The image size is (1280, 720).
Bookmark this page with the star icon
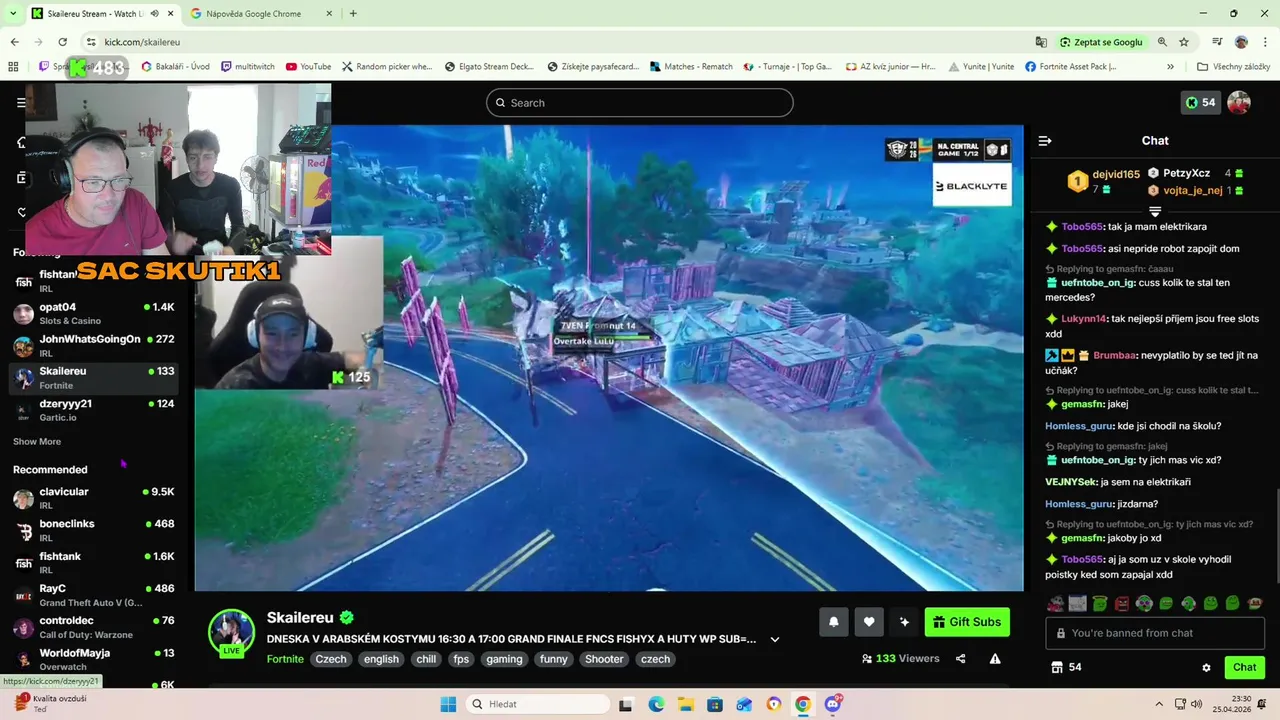pyautogui.click(x=1184, y=42)
